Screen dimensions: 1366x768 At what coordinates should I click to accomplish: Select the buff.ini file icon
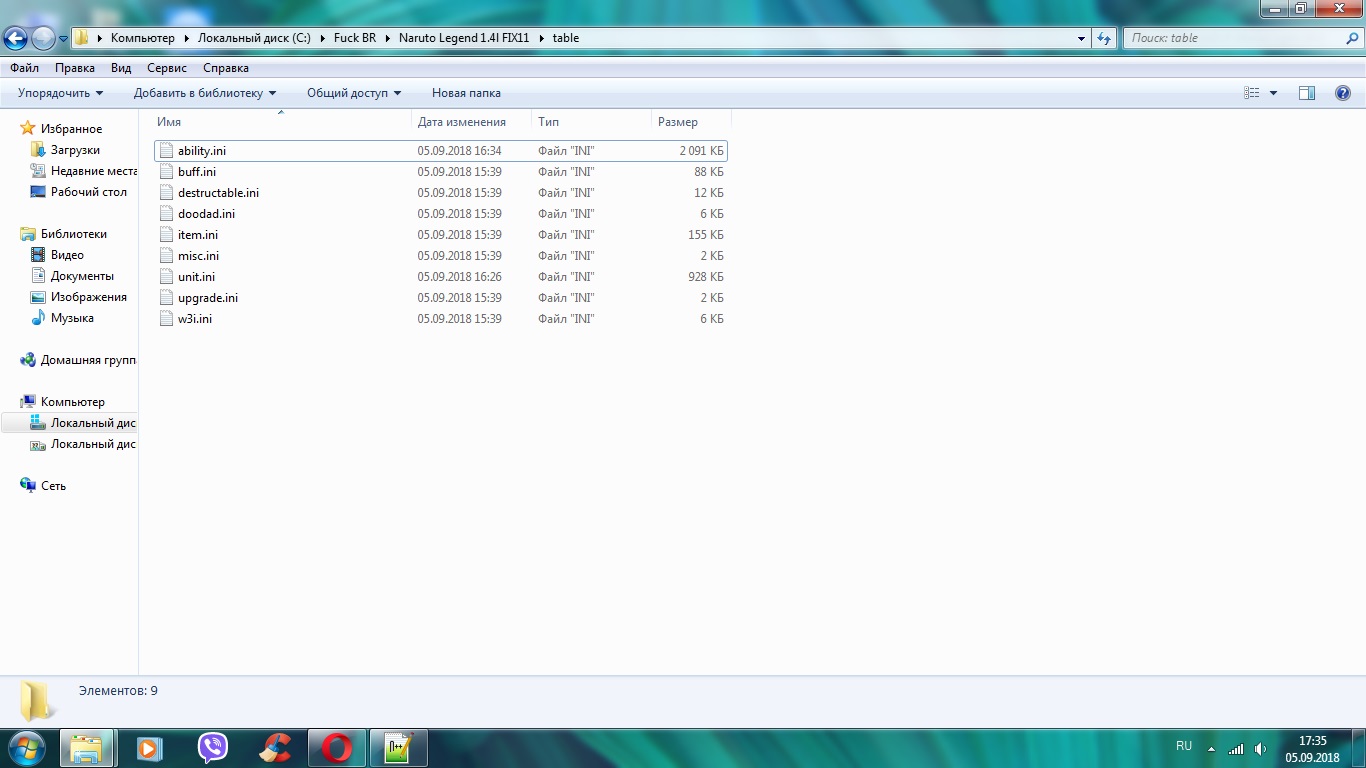click(166, 172)
